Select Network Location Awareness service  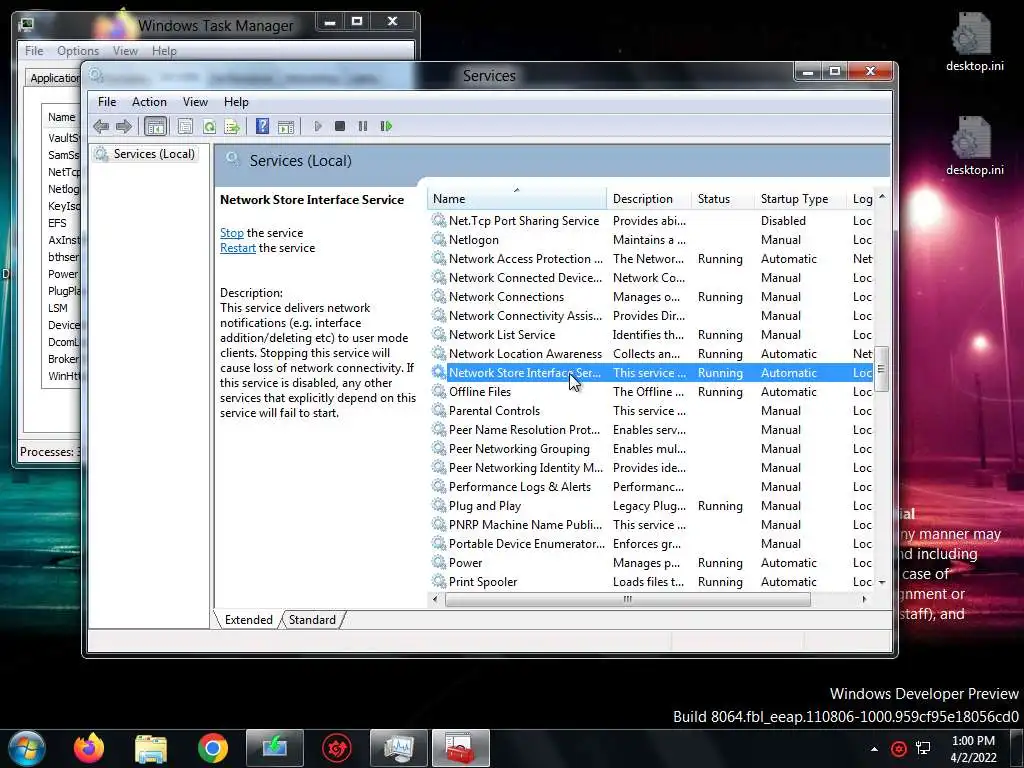tap(651, 353)
